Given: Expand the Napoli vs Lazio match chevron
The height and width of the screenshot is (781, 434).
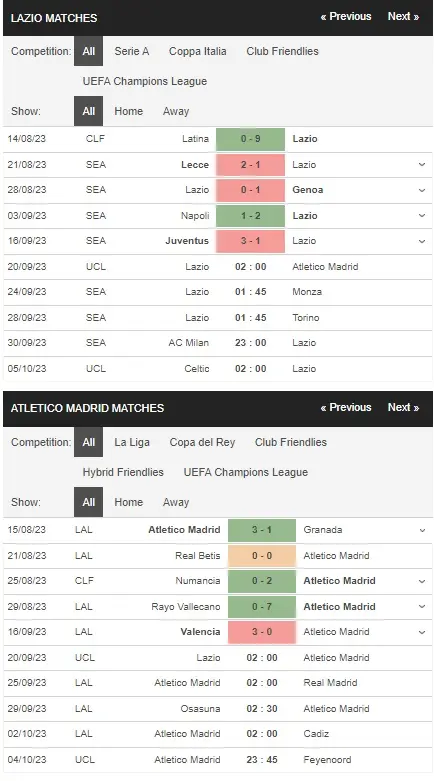Looking at the screenshot, I should (422, 216).
